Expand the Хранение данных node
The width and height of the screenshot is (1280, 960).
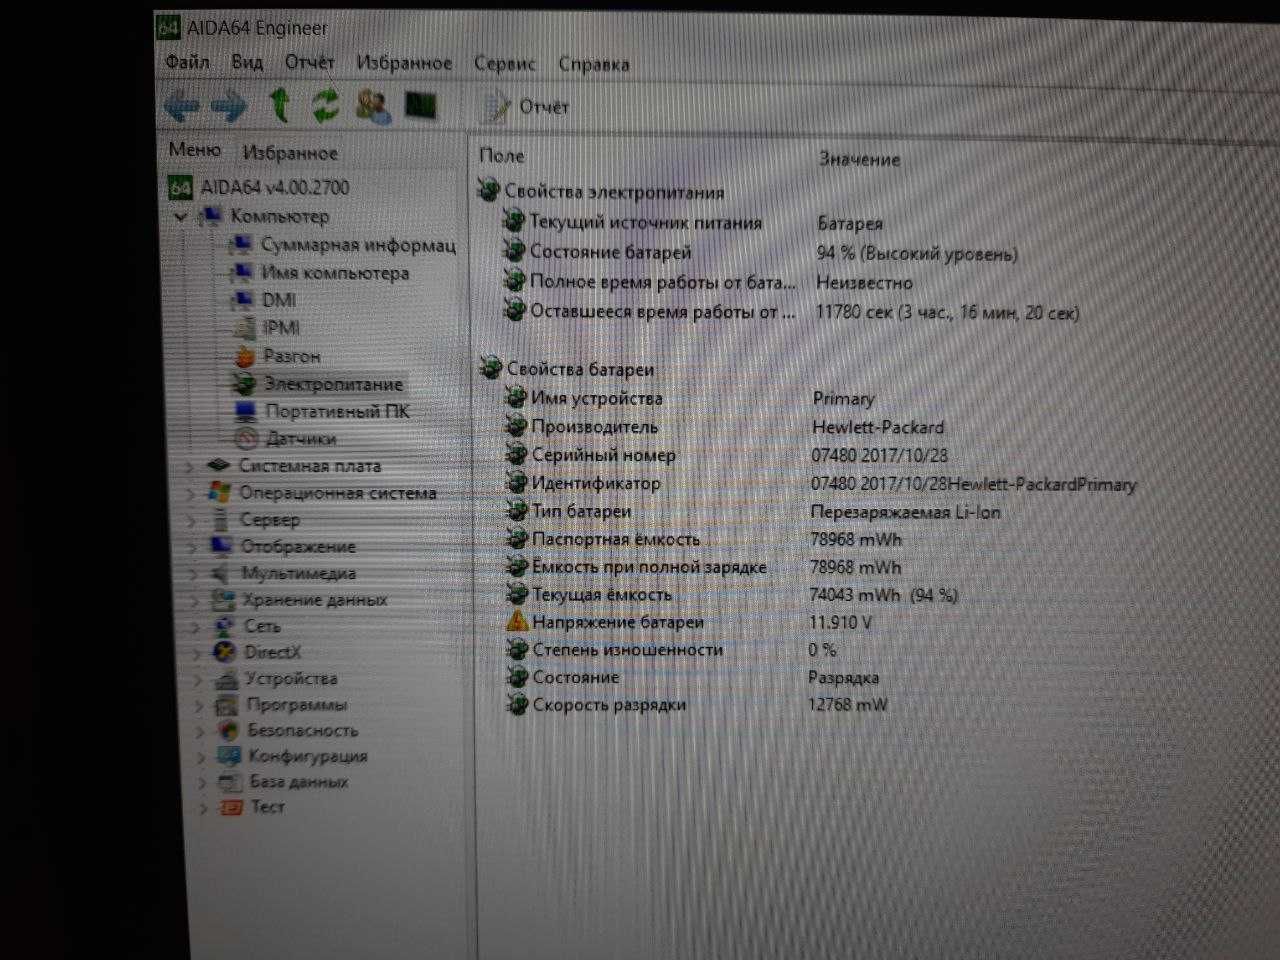click(194, 600)
